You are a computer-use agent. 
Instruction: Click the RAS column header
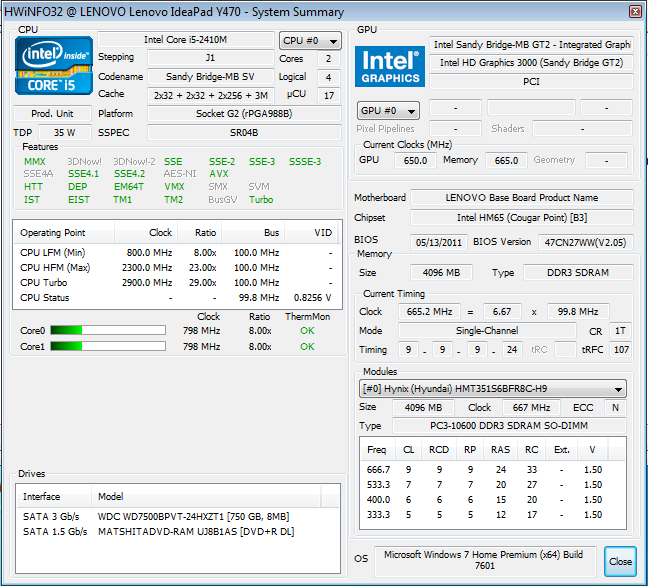500,450
